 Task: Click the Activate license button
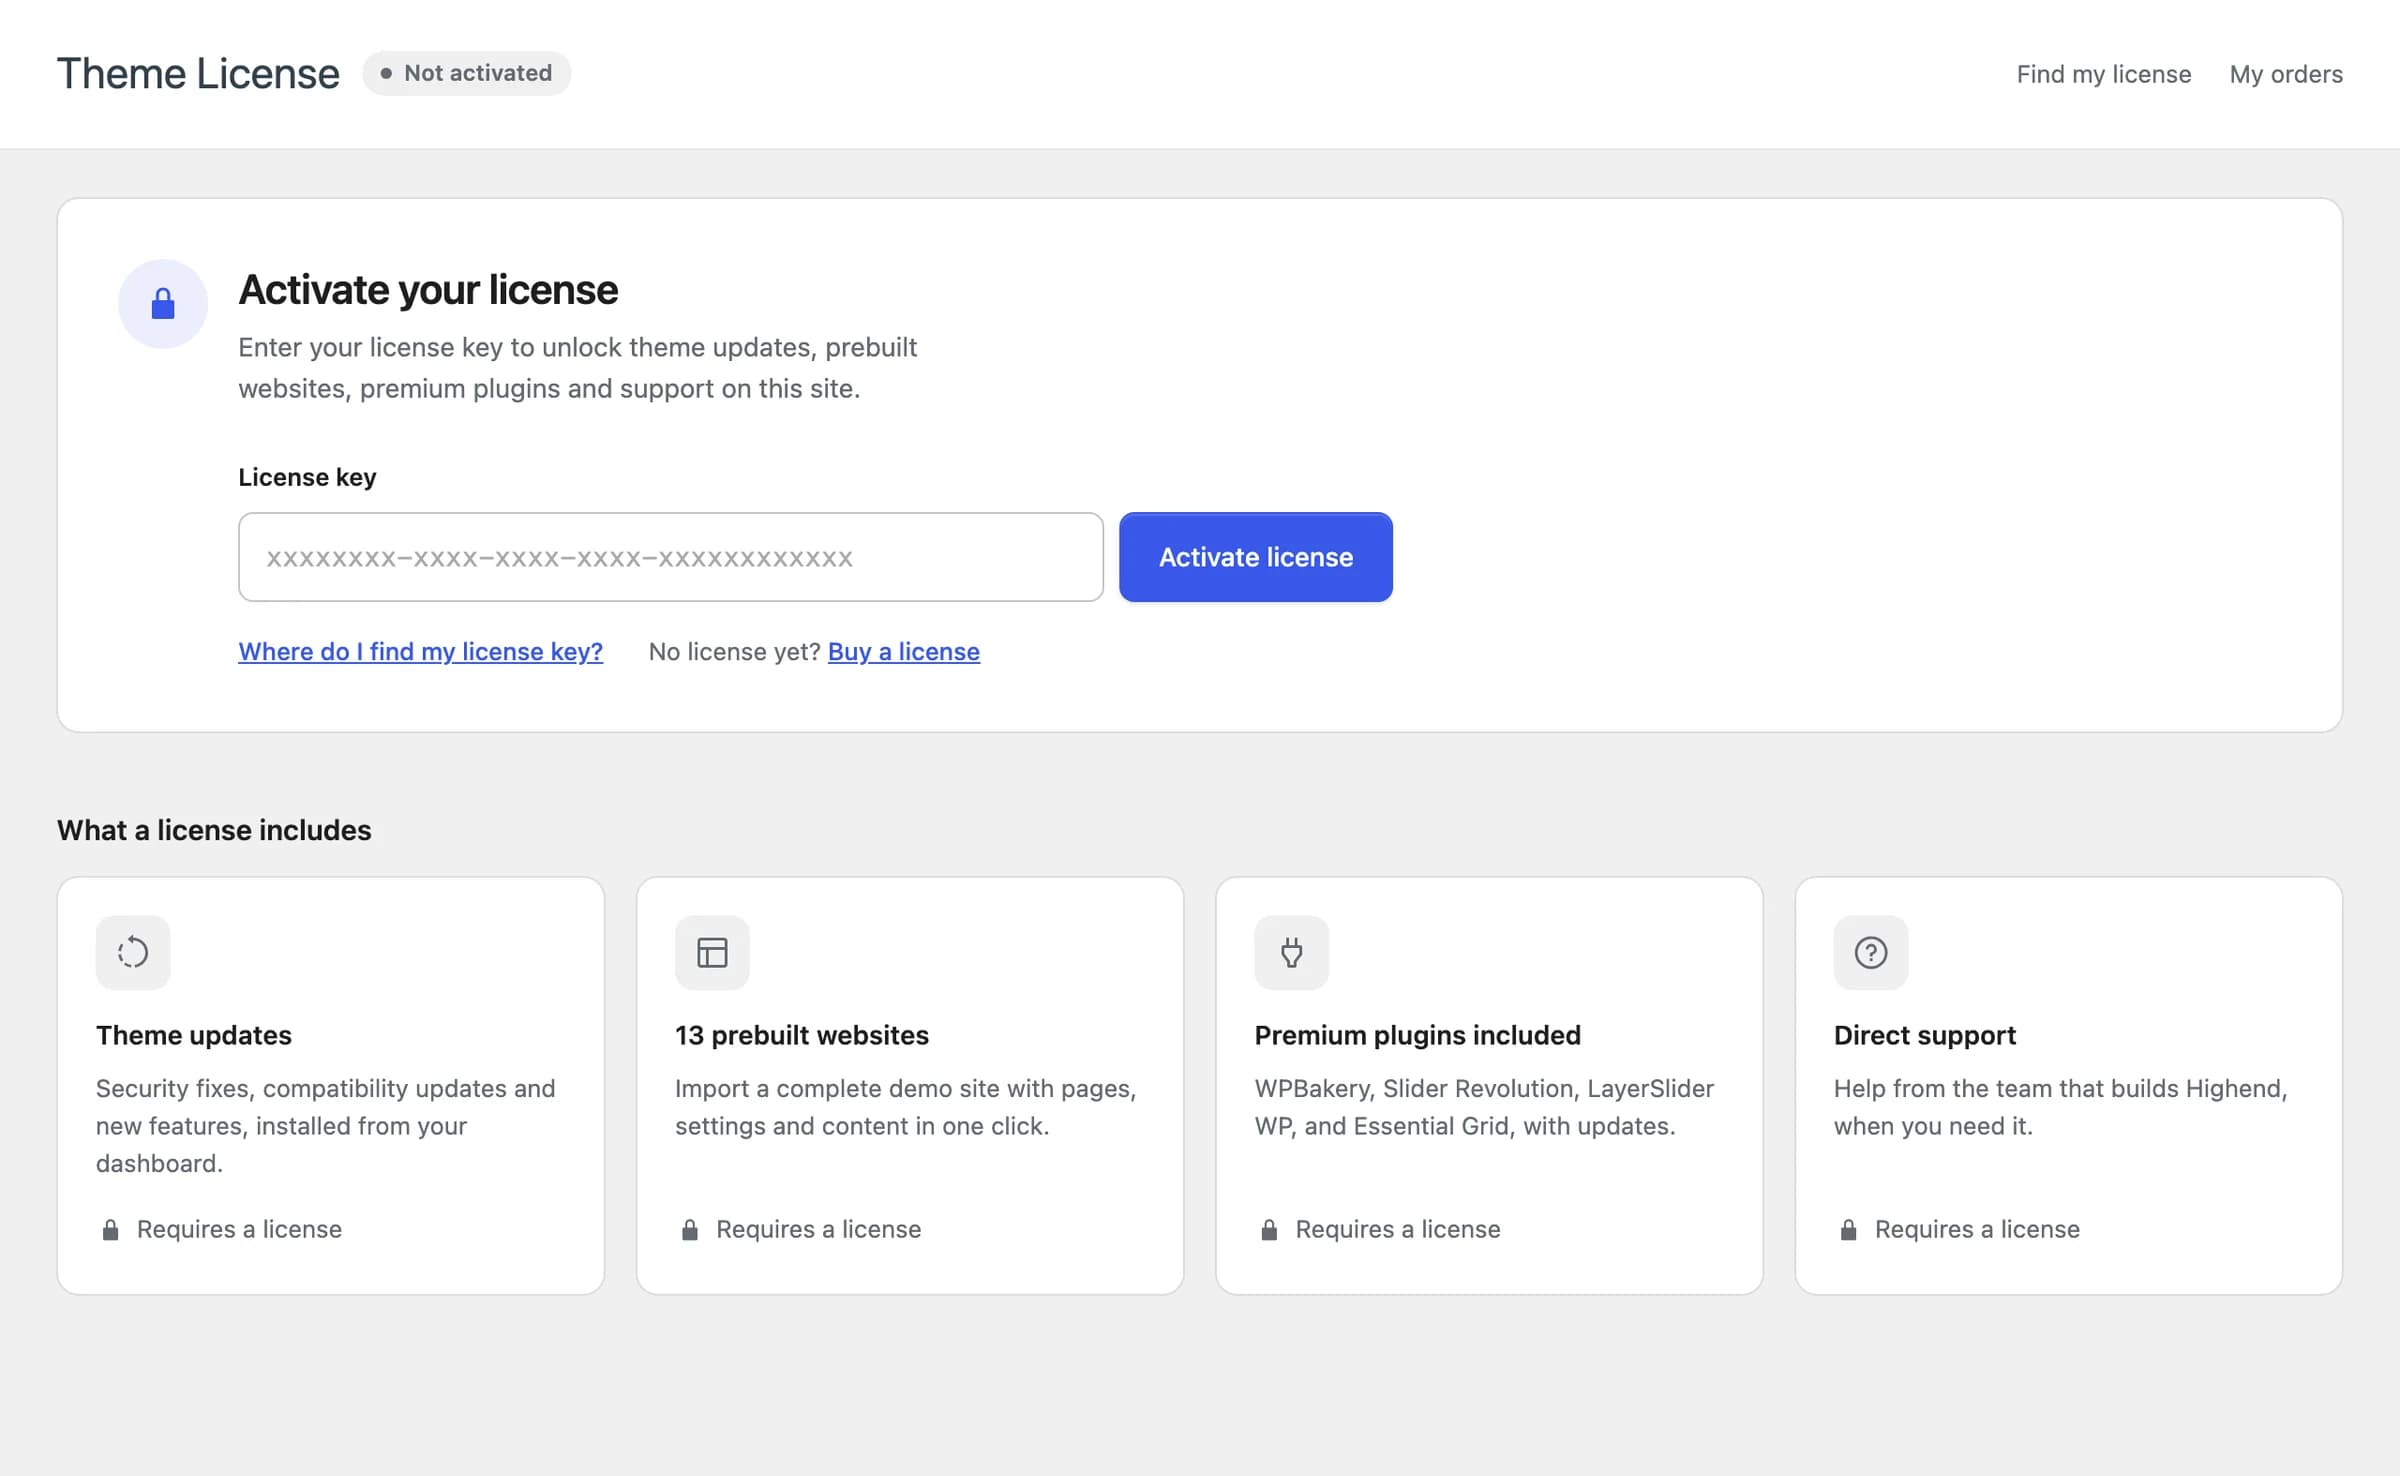click(1256, 557)
